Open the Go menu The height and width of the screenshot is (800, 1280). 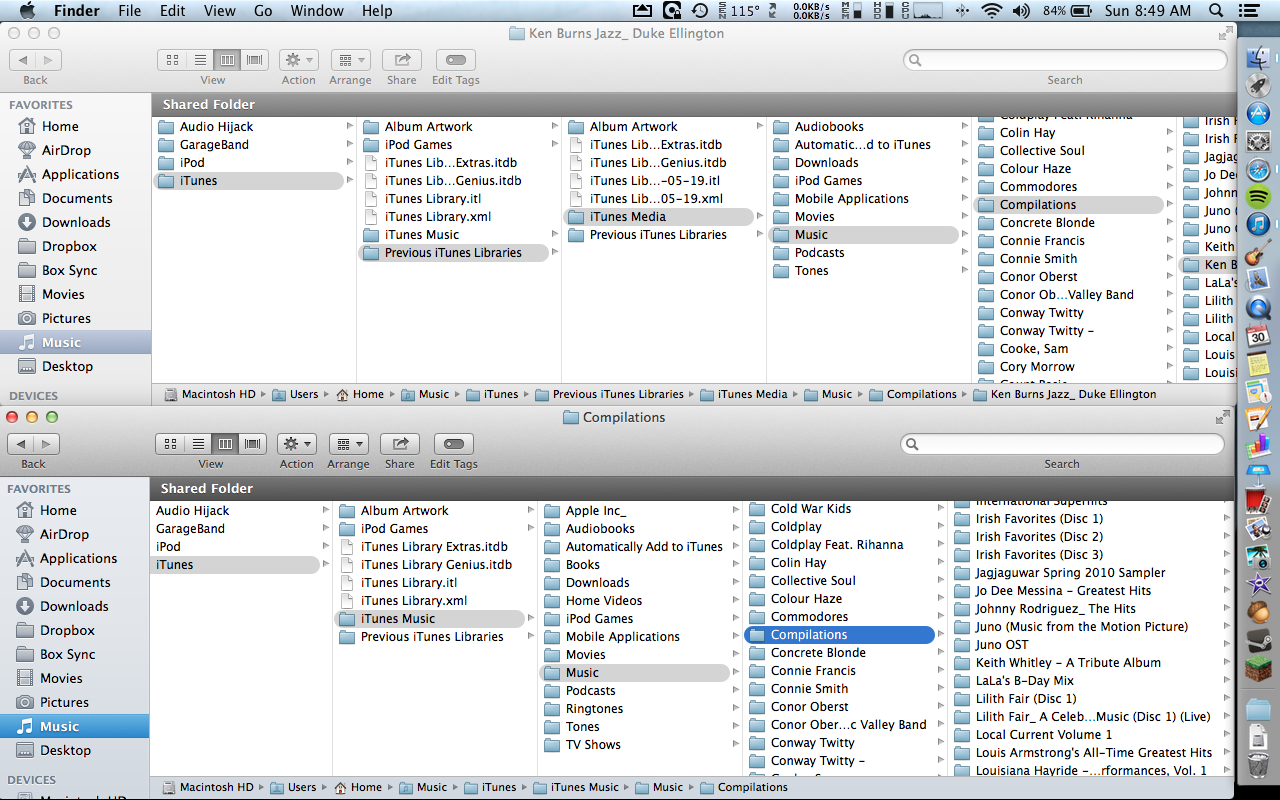click(x=263, y=11)
